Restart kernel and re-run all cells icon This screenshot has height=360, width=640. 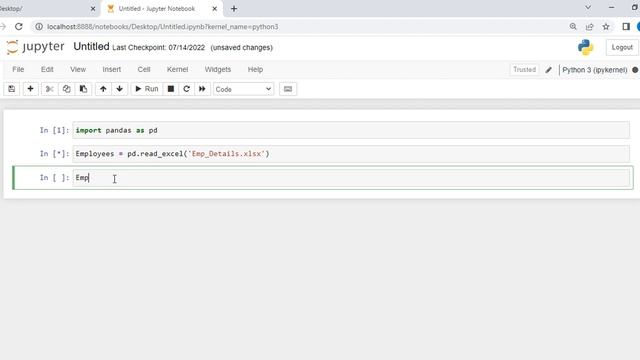point(202,89)
